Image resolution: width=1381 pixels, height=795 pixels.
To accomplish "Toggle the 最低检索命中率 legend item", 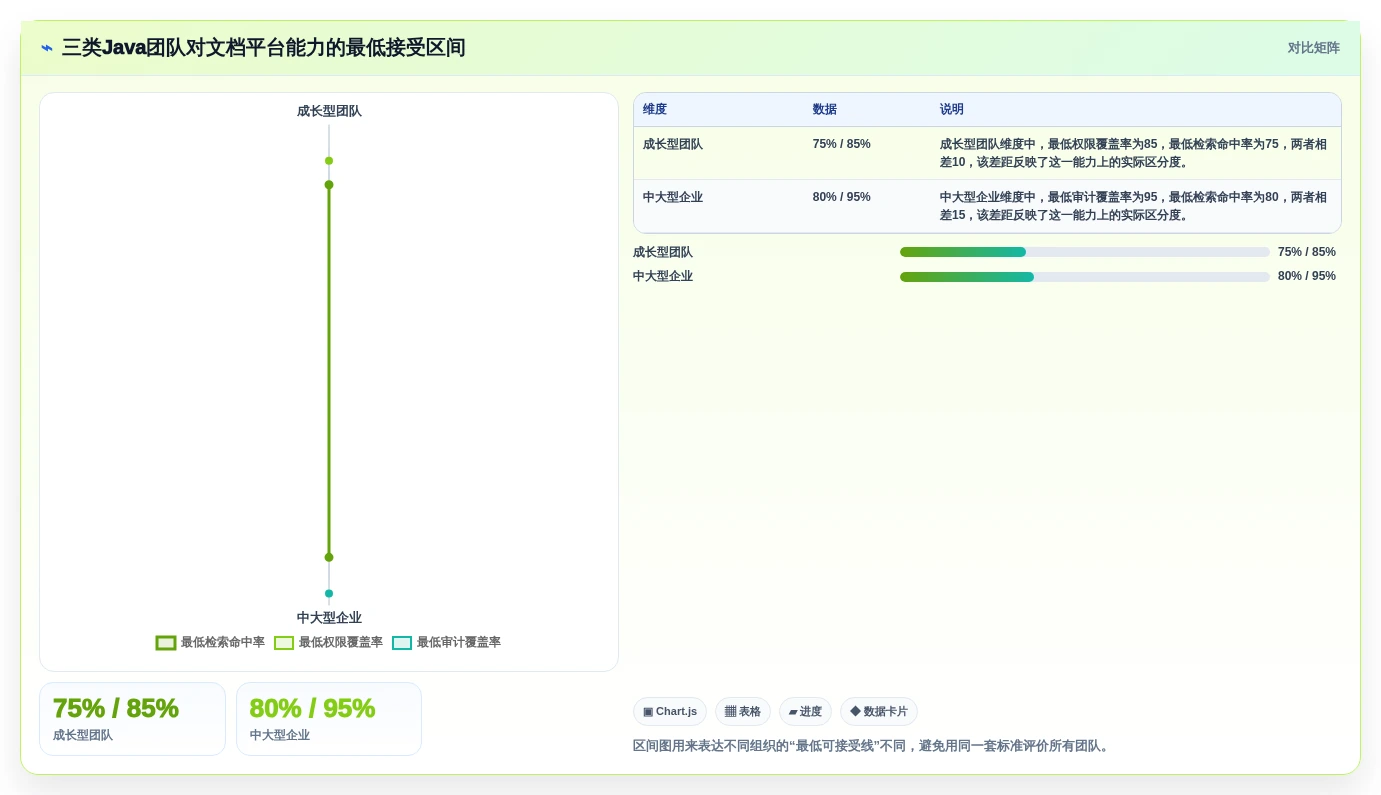I will pyautogui.click(x=210, y=642).
